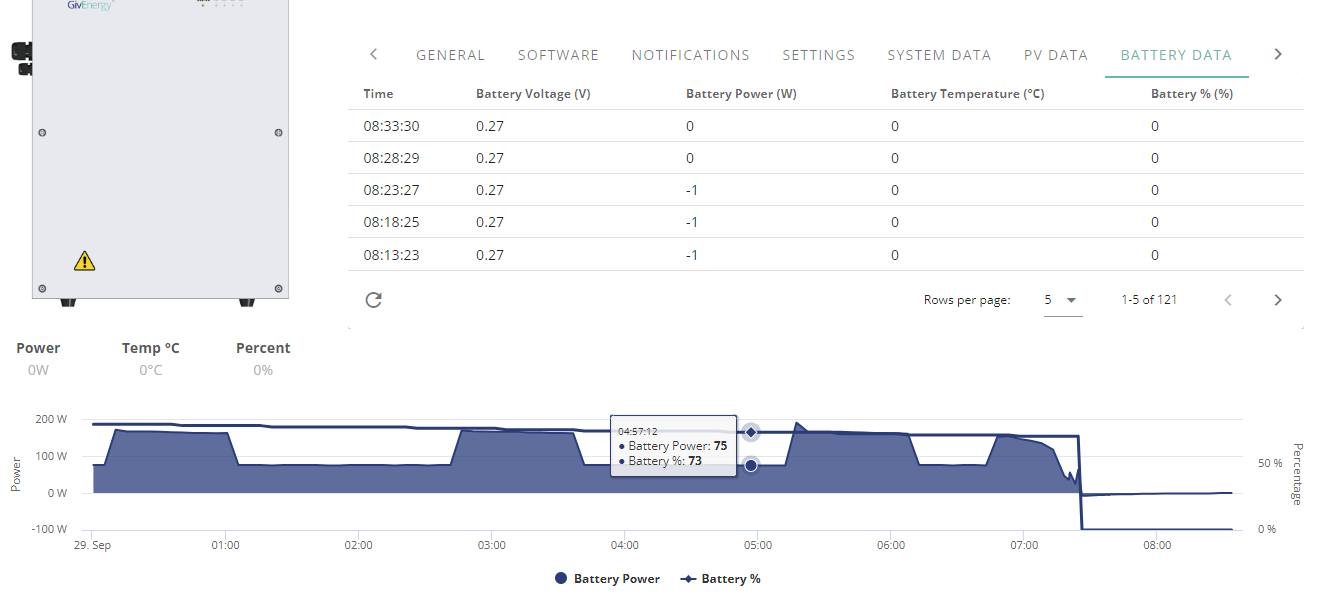This screenshot has width=1326, height=604.
Task: Open the SYSTEM DATA tab
Action: [x=939, y=55]
